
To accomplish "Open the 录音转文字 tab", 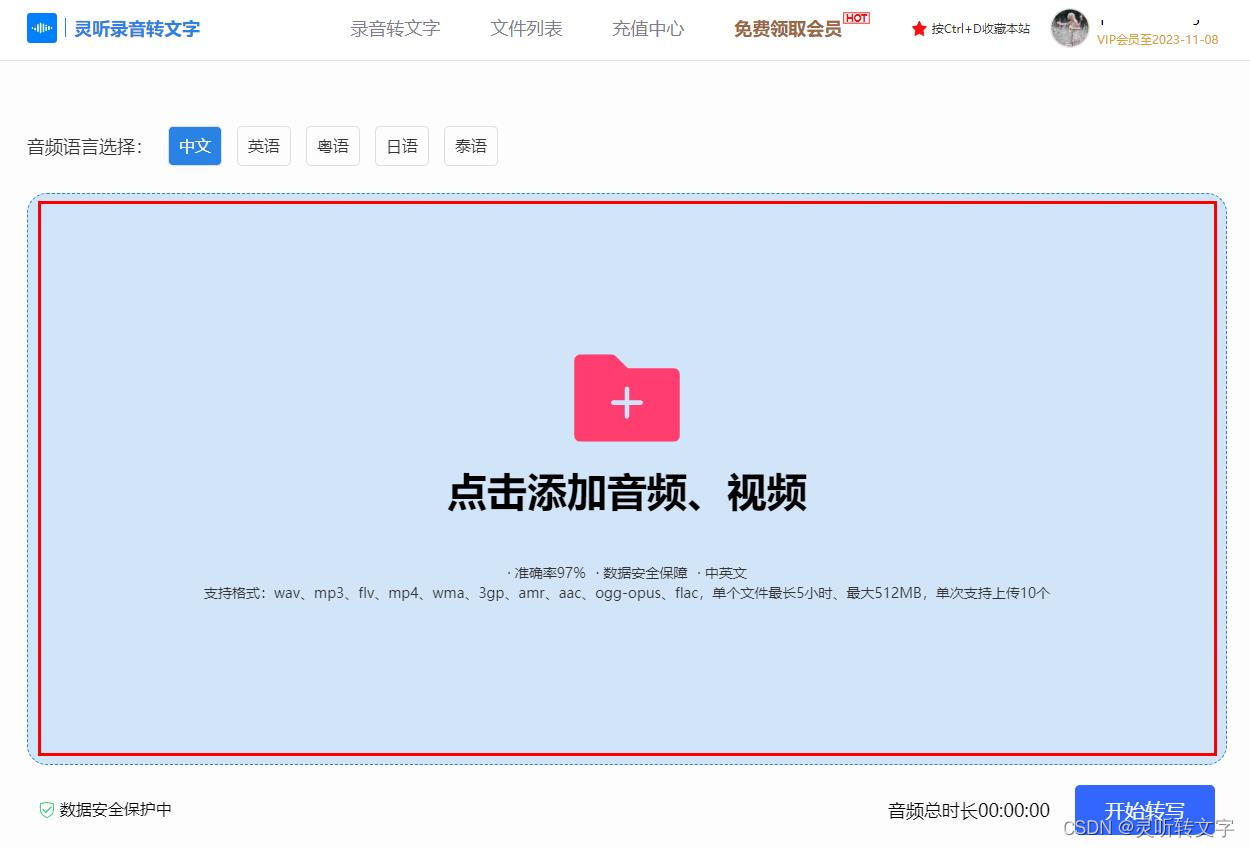I will click(x=395, y=29).
